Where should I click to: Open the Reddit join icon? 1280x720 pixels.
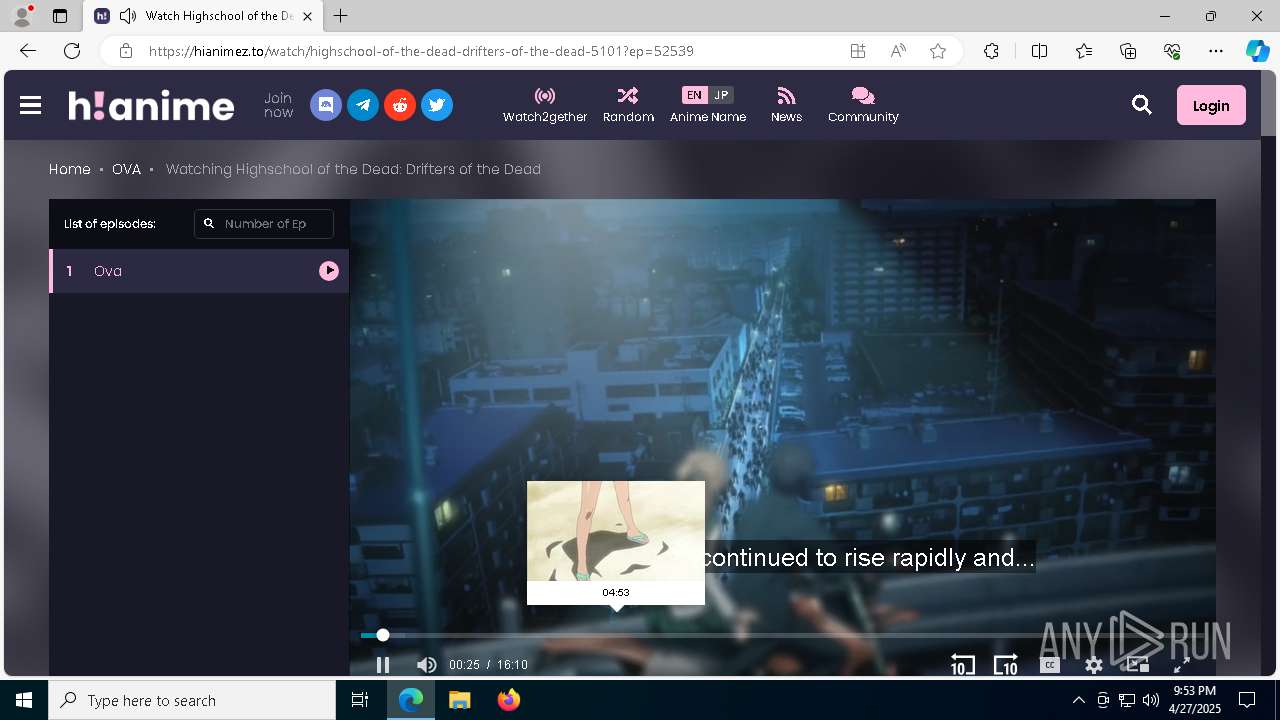tap(400, 105)
